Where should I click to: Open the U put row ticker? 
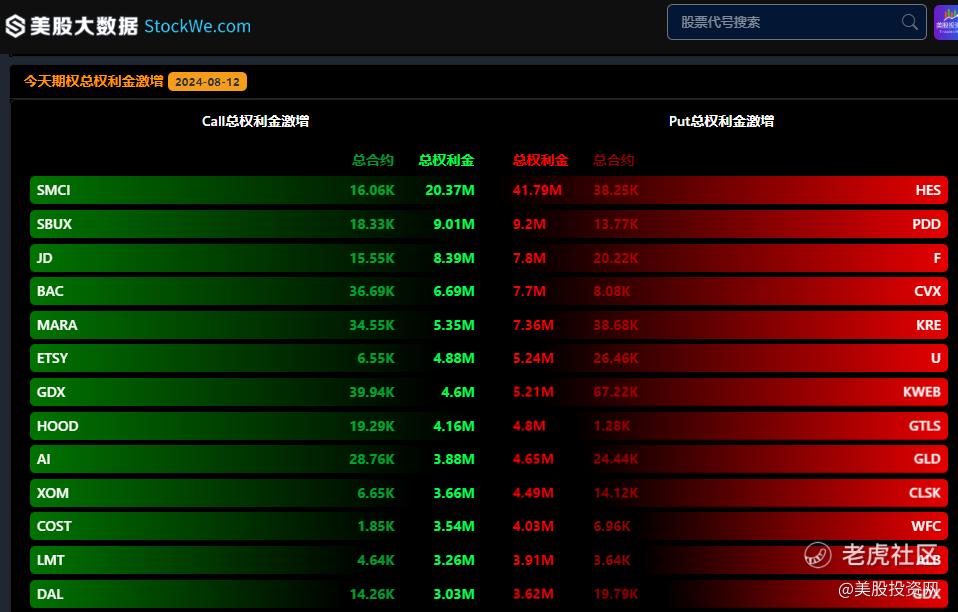tap(935, 359)
